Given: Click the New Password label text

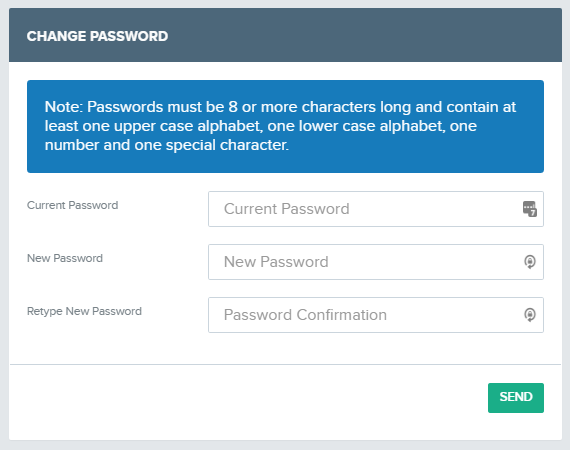Looking at the screenshot, I should [65, 258].
